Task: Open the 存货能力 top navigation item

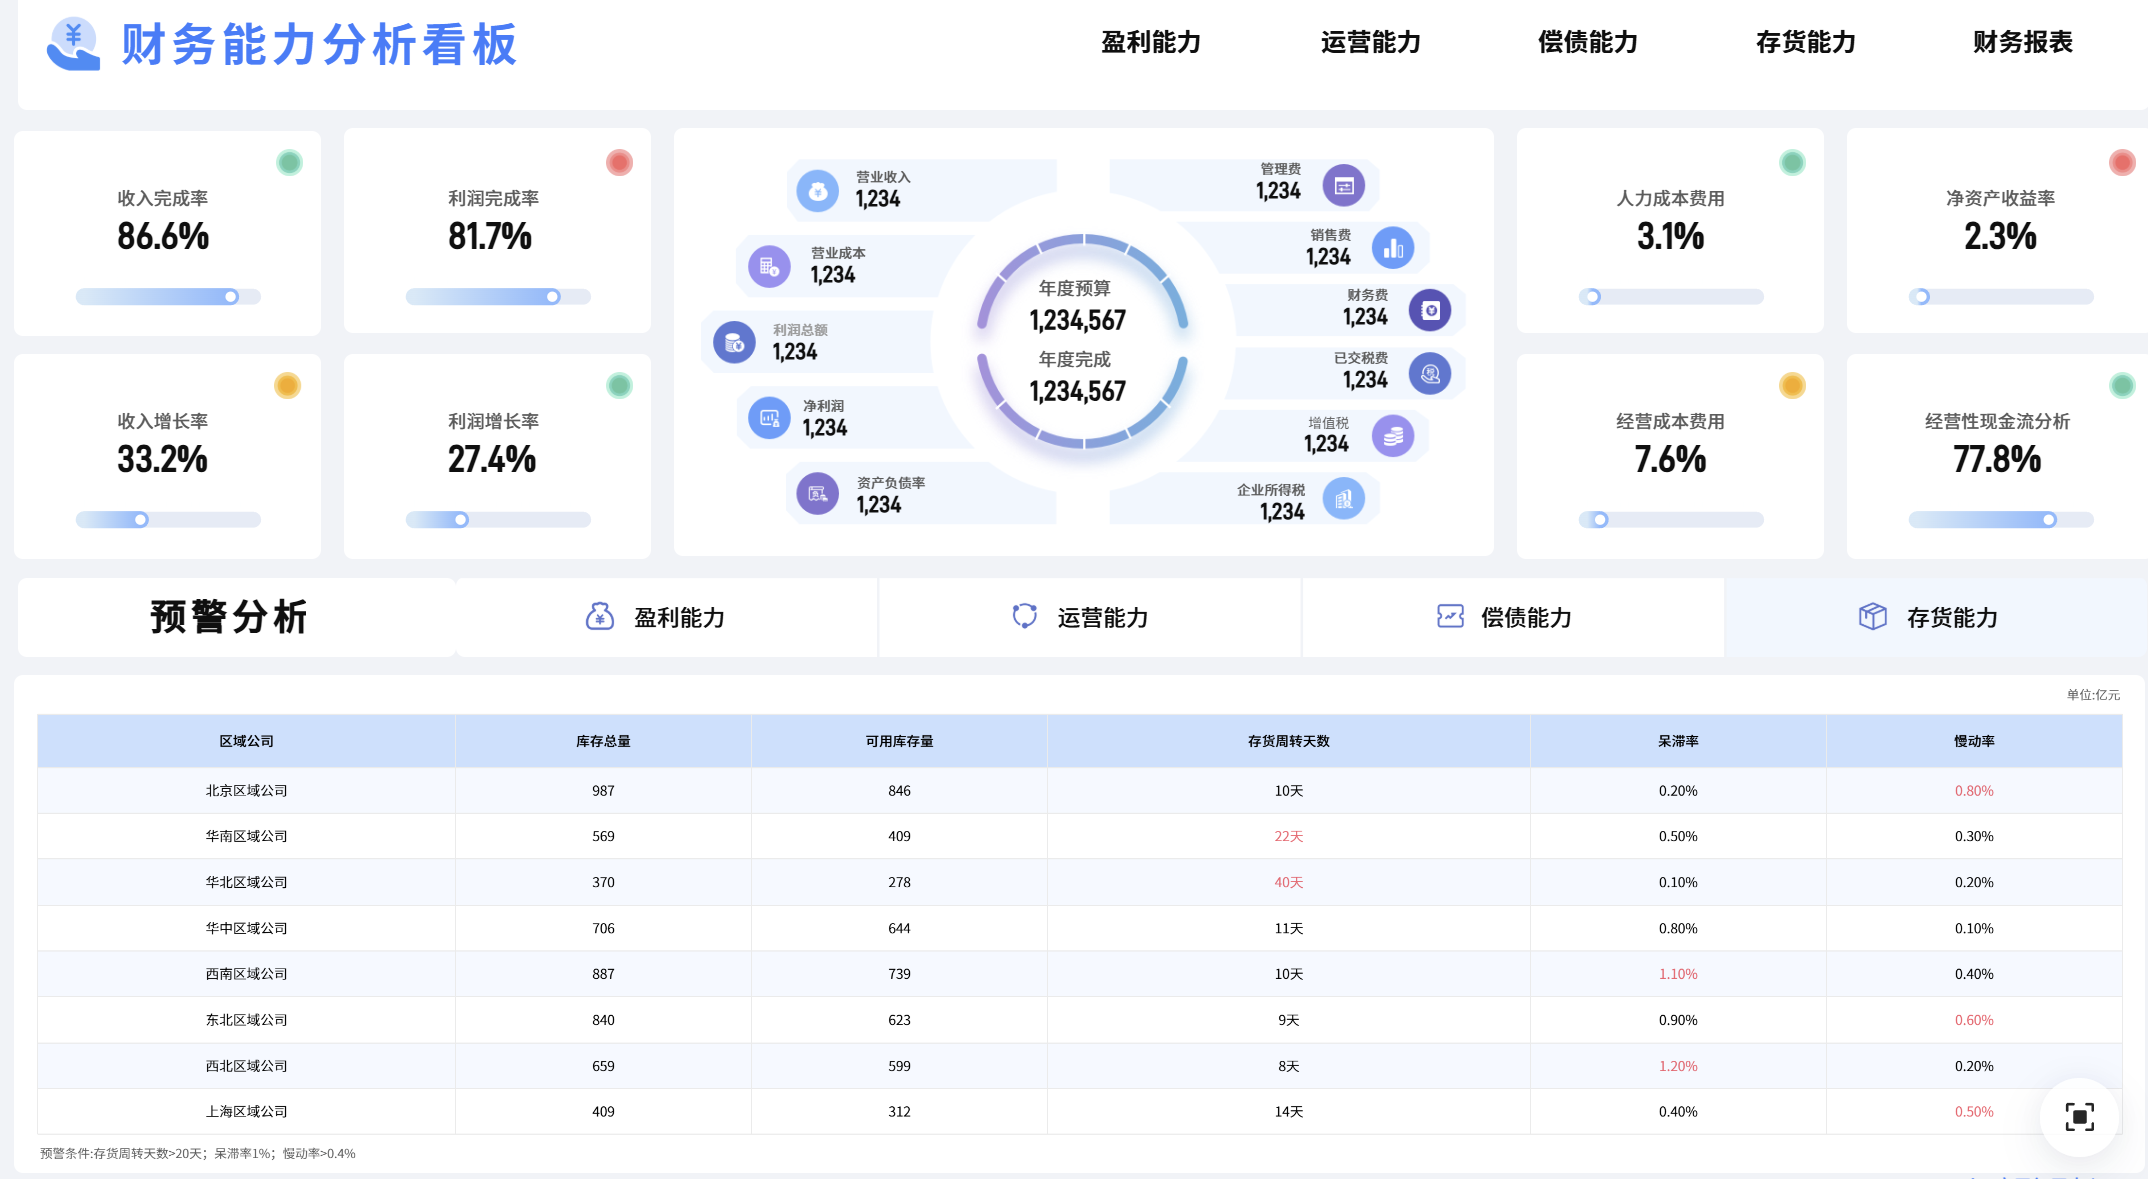Action: pos(1806,42)
